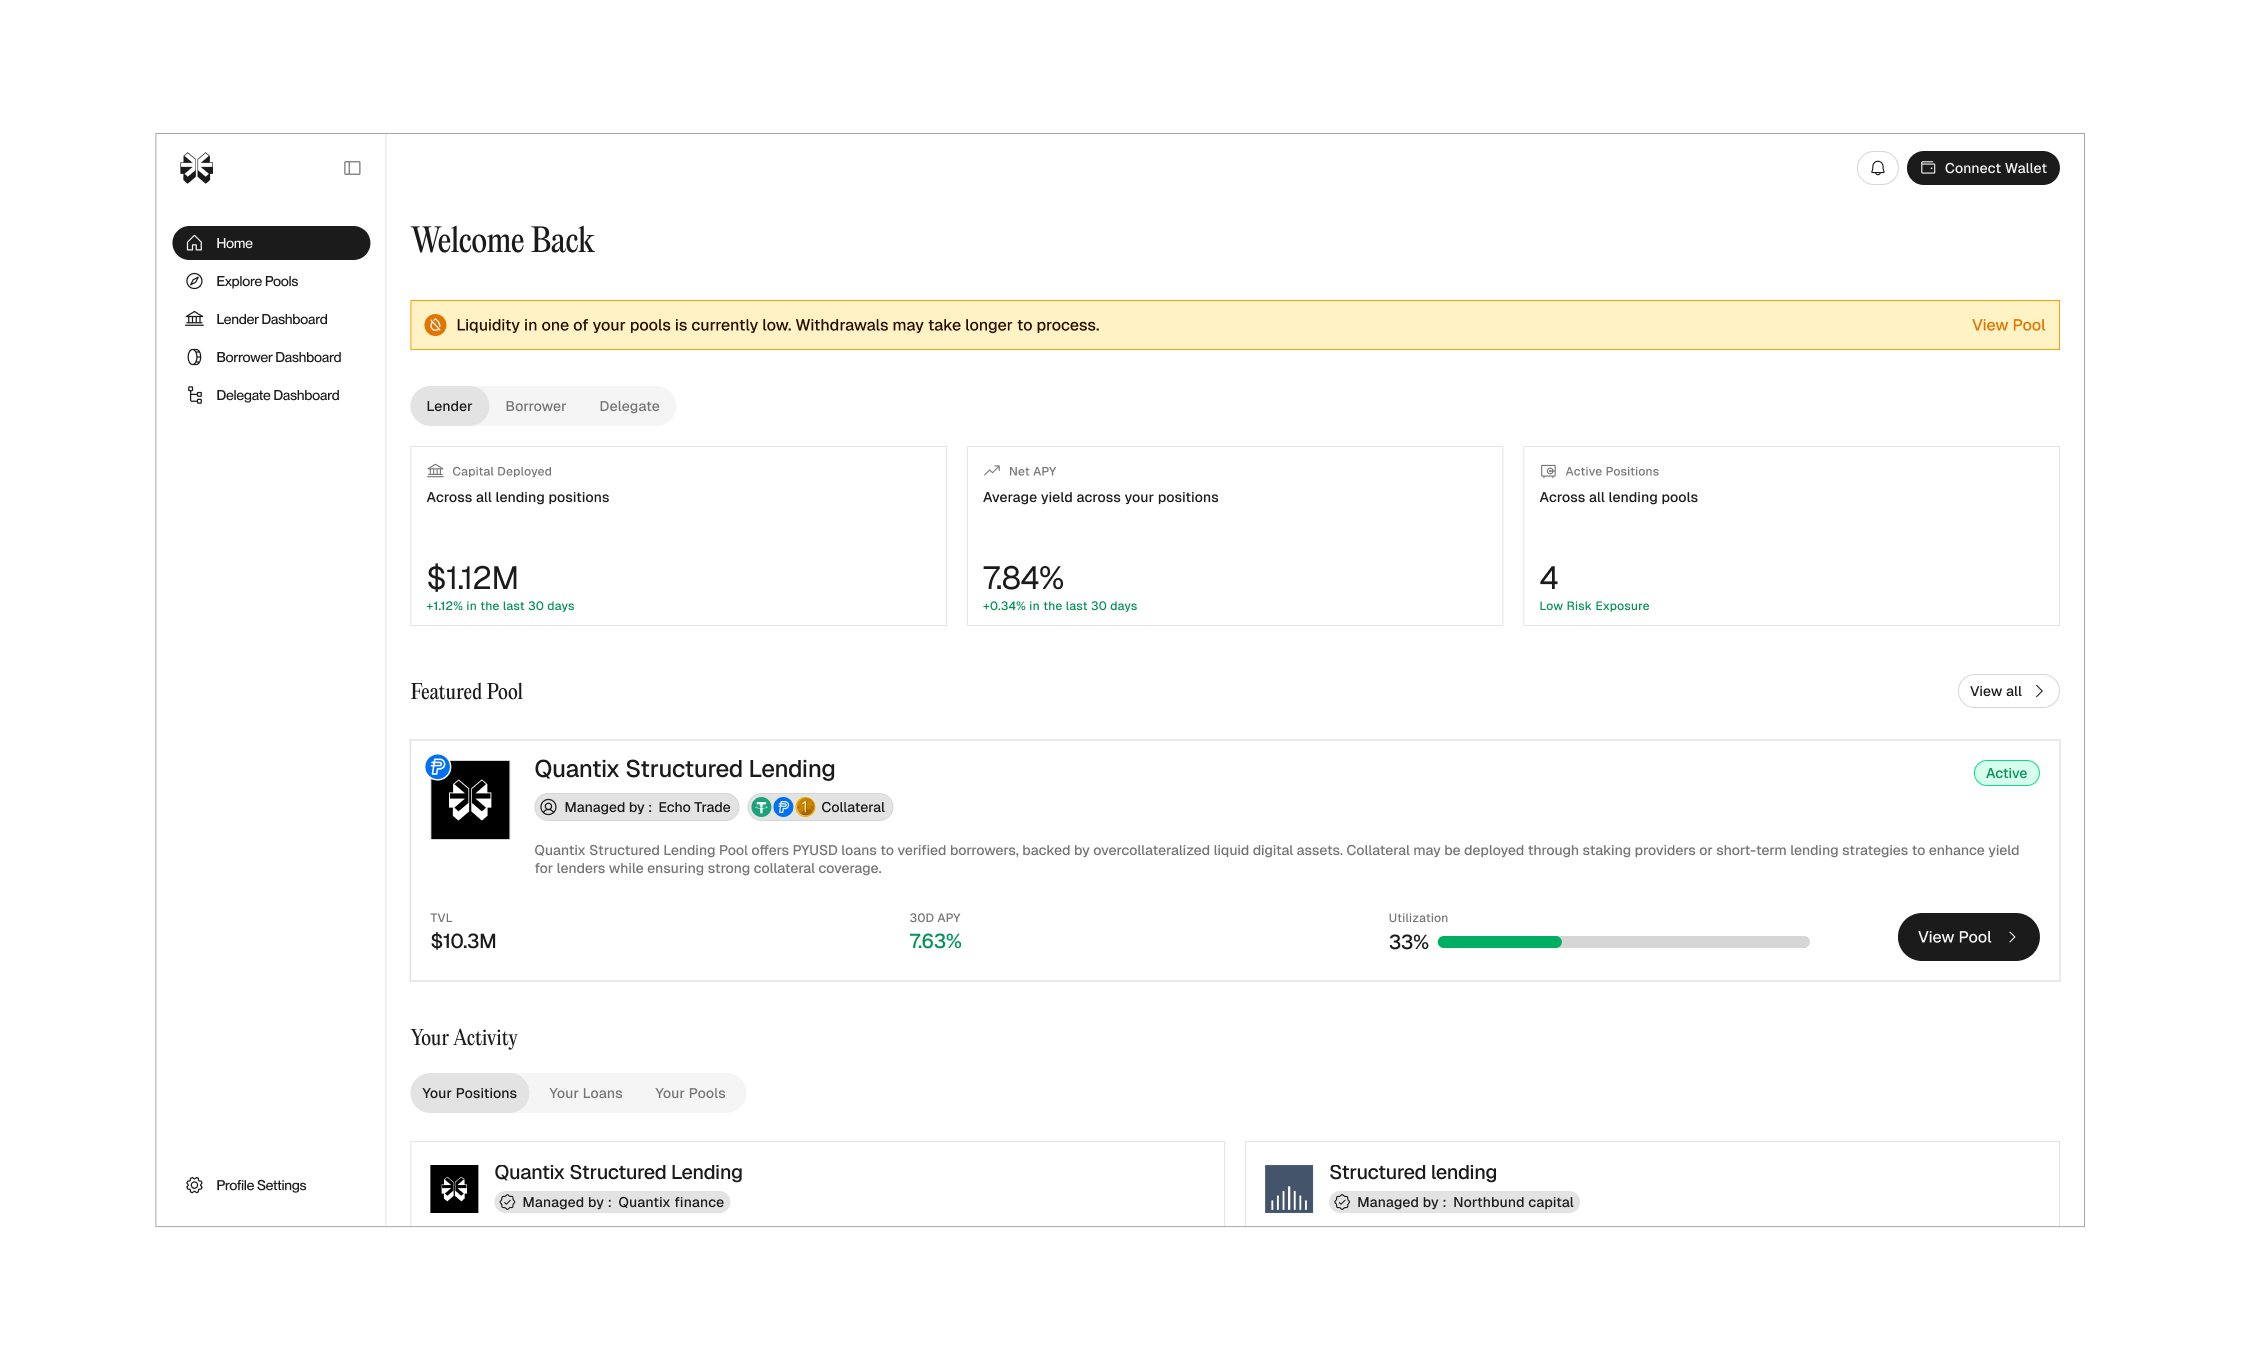Viewport: 2241px width, 1361px height.
Task: Click the wallet icon in Connect Wallet
Action: click(x=1928, y=168)
